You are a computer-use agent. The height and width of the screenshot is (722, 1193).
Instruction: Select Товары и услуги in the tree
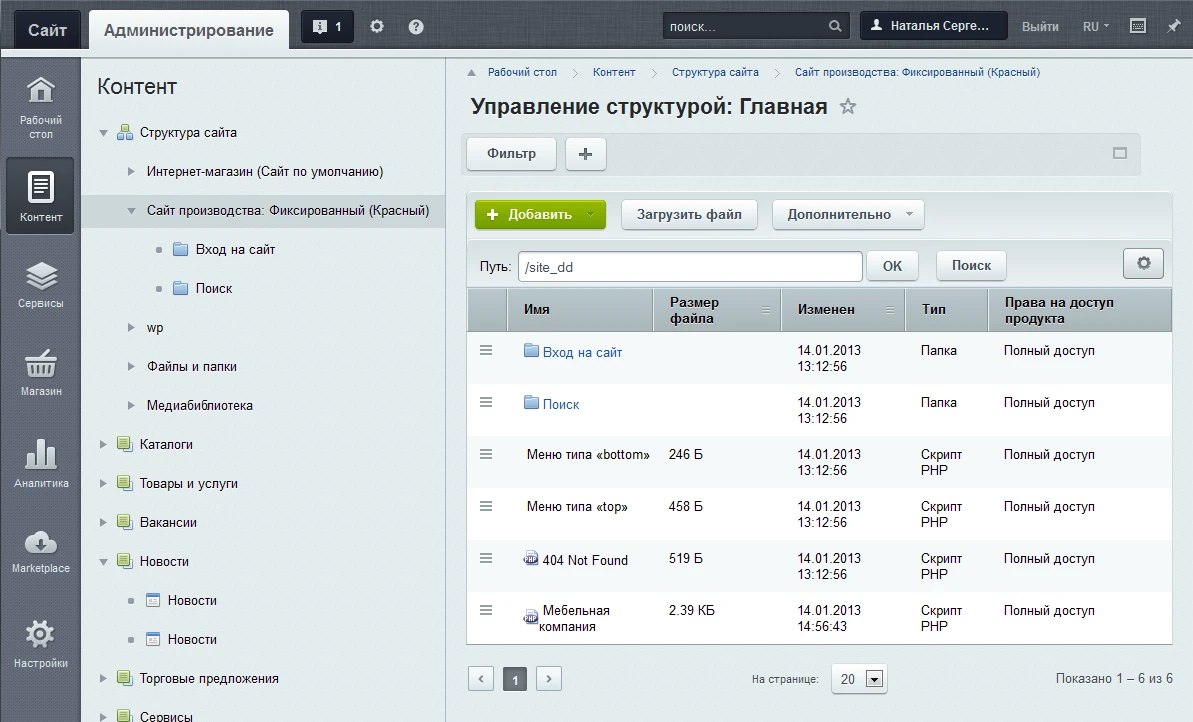coord(189,483)
